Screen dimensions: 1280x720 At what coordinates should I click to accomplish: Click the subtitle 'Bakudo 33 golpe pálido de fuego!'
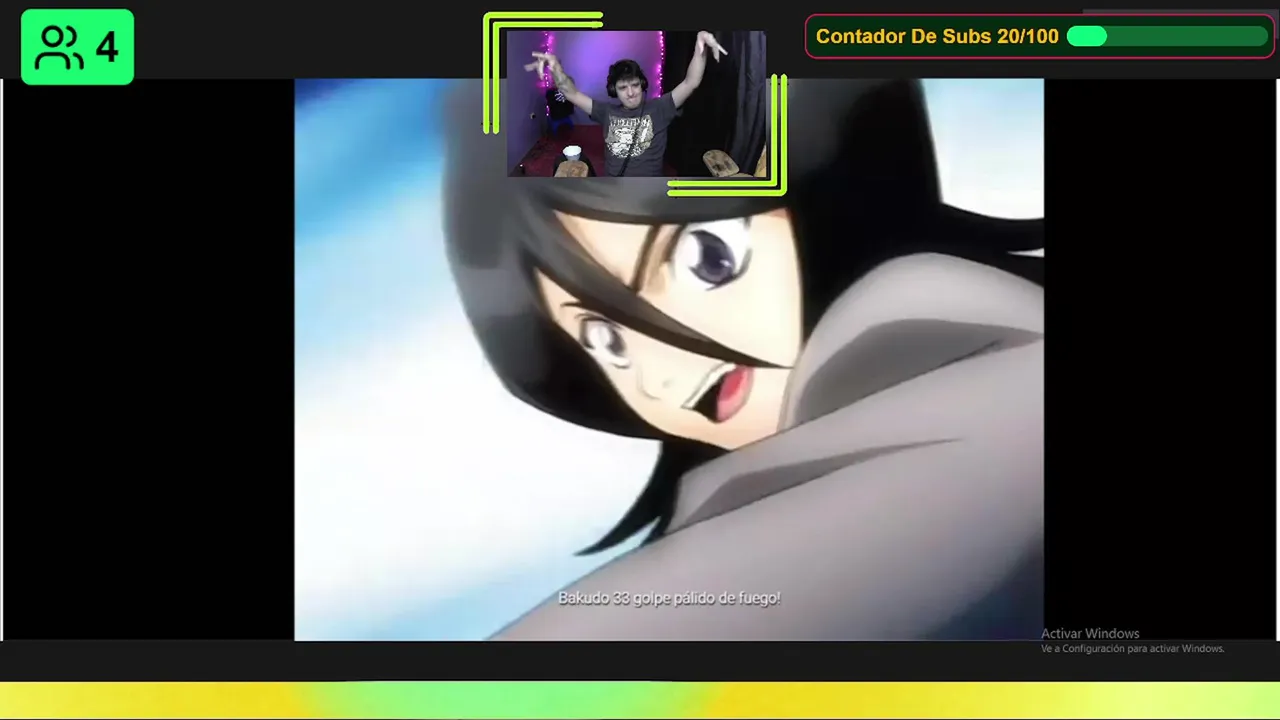click(669, 598)
